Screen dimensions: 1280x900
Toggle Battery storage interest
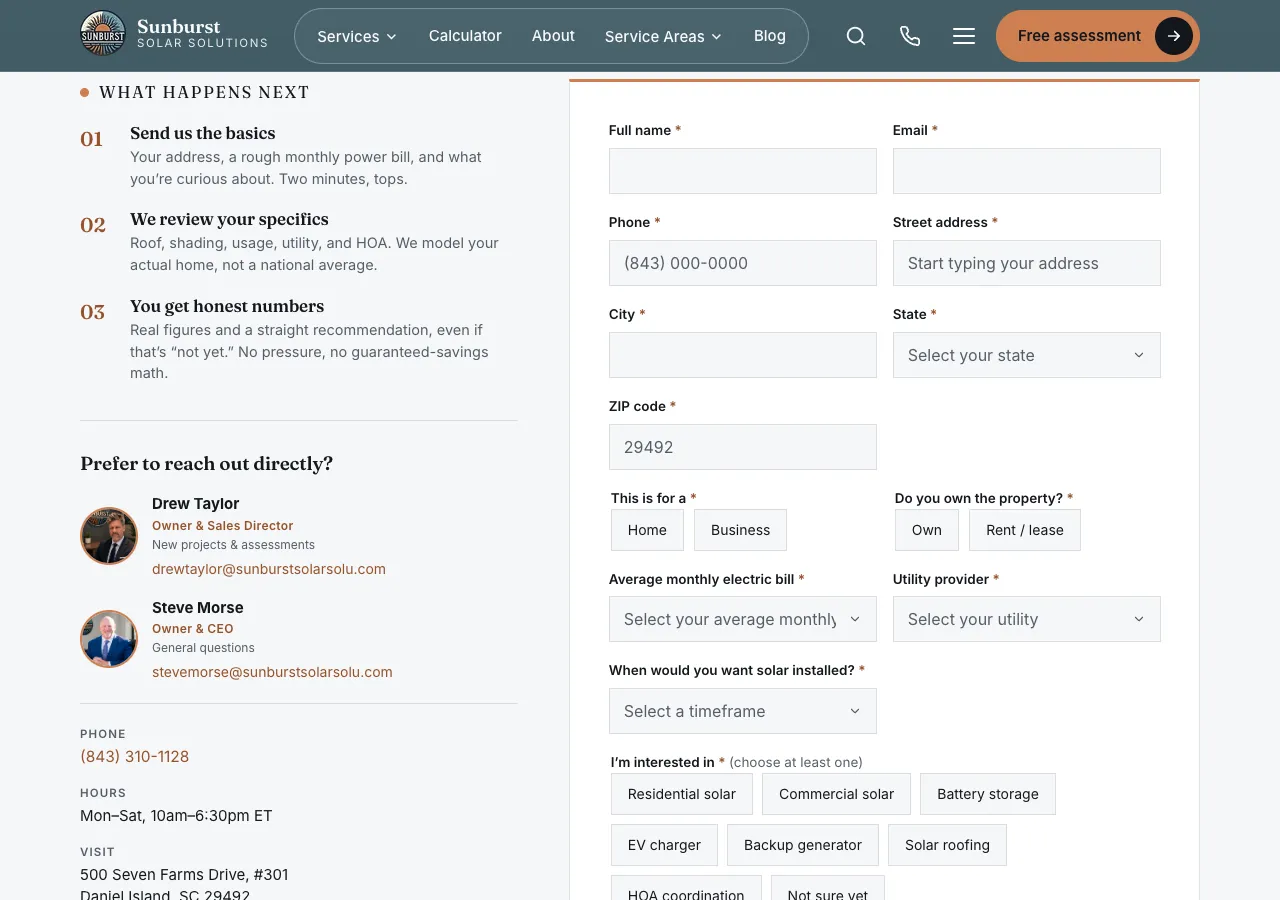pyautogui.click(x=988, y=794)
